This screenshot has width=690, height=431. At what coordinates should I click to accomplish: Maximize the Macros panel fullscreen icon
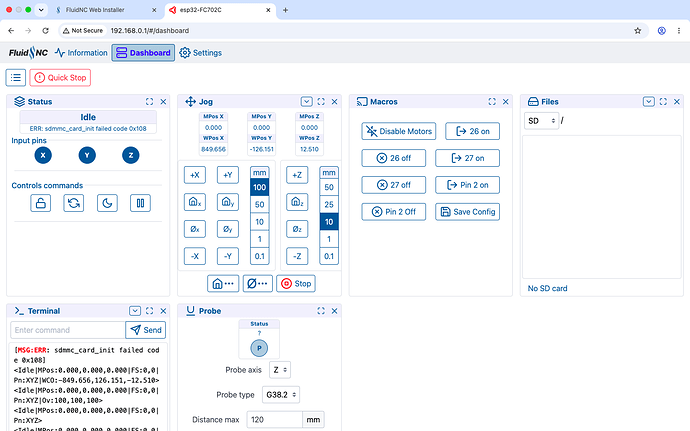pos(492,102)
